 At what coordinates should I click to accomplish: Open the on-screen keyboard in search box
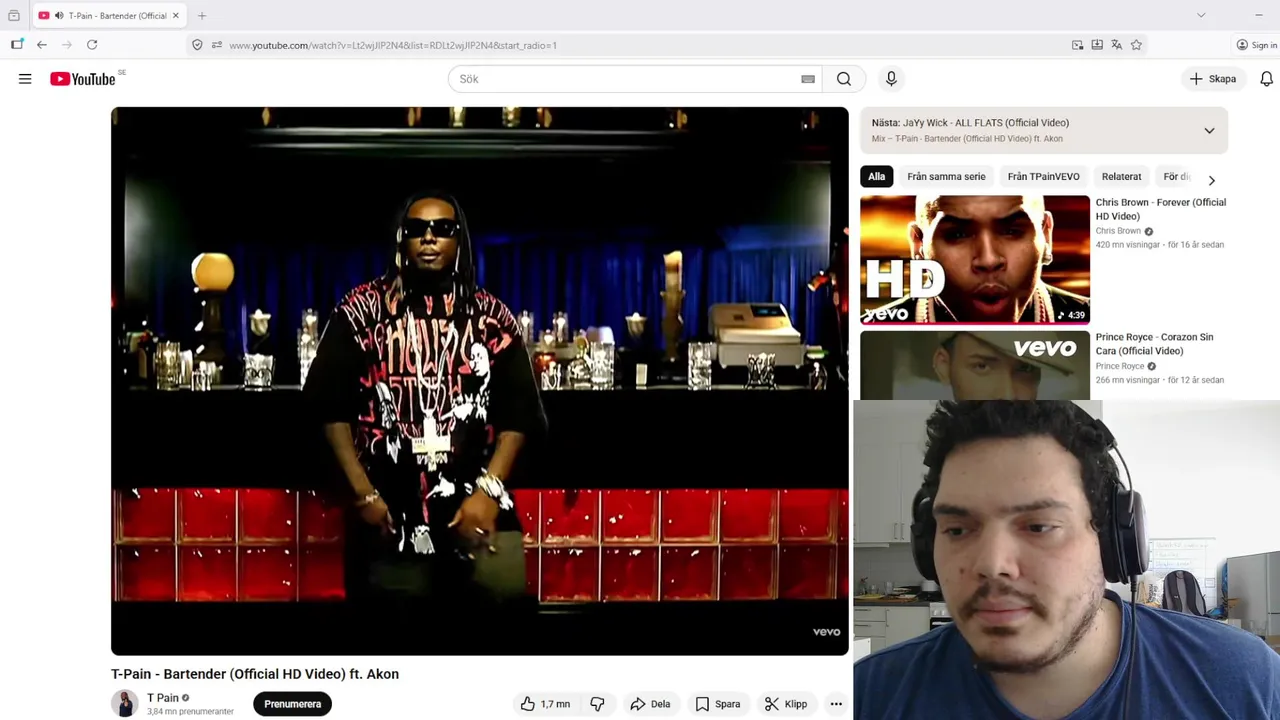[808, 79]
